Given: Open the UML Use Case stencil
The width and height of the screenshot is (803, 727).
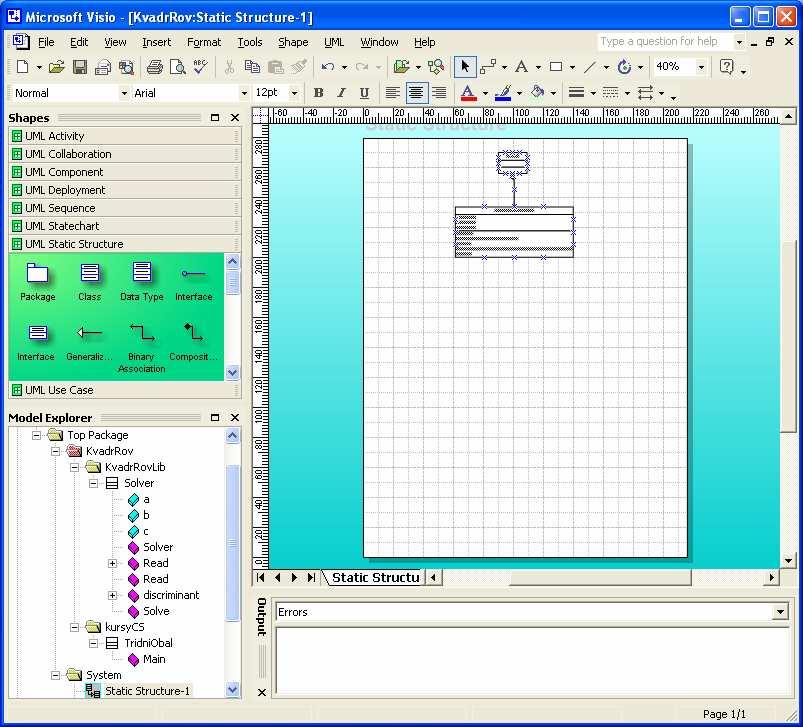Looking at the screenshot, I should click(124, 390).
